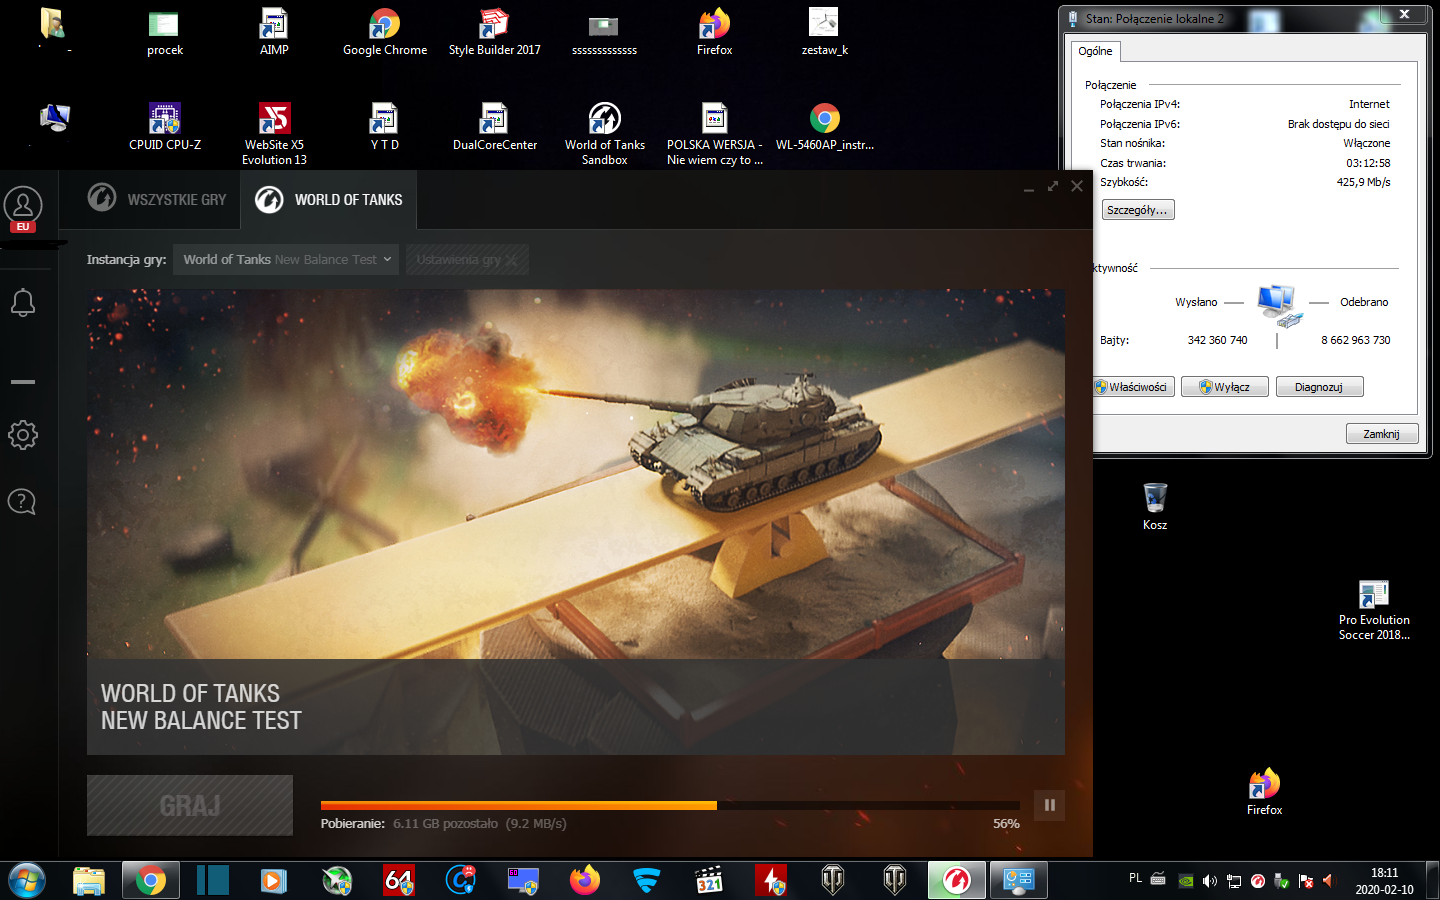This screenshot has height=900, width=1440.
Task: Click the received bytes 8 662 963 730
Action: pos(1355,340)
